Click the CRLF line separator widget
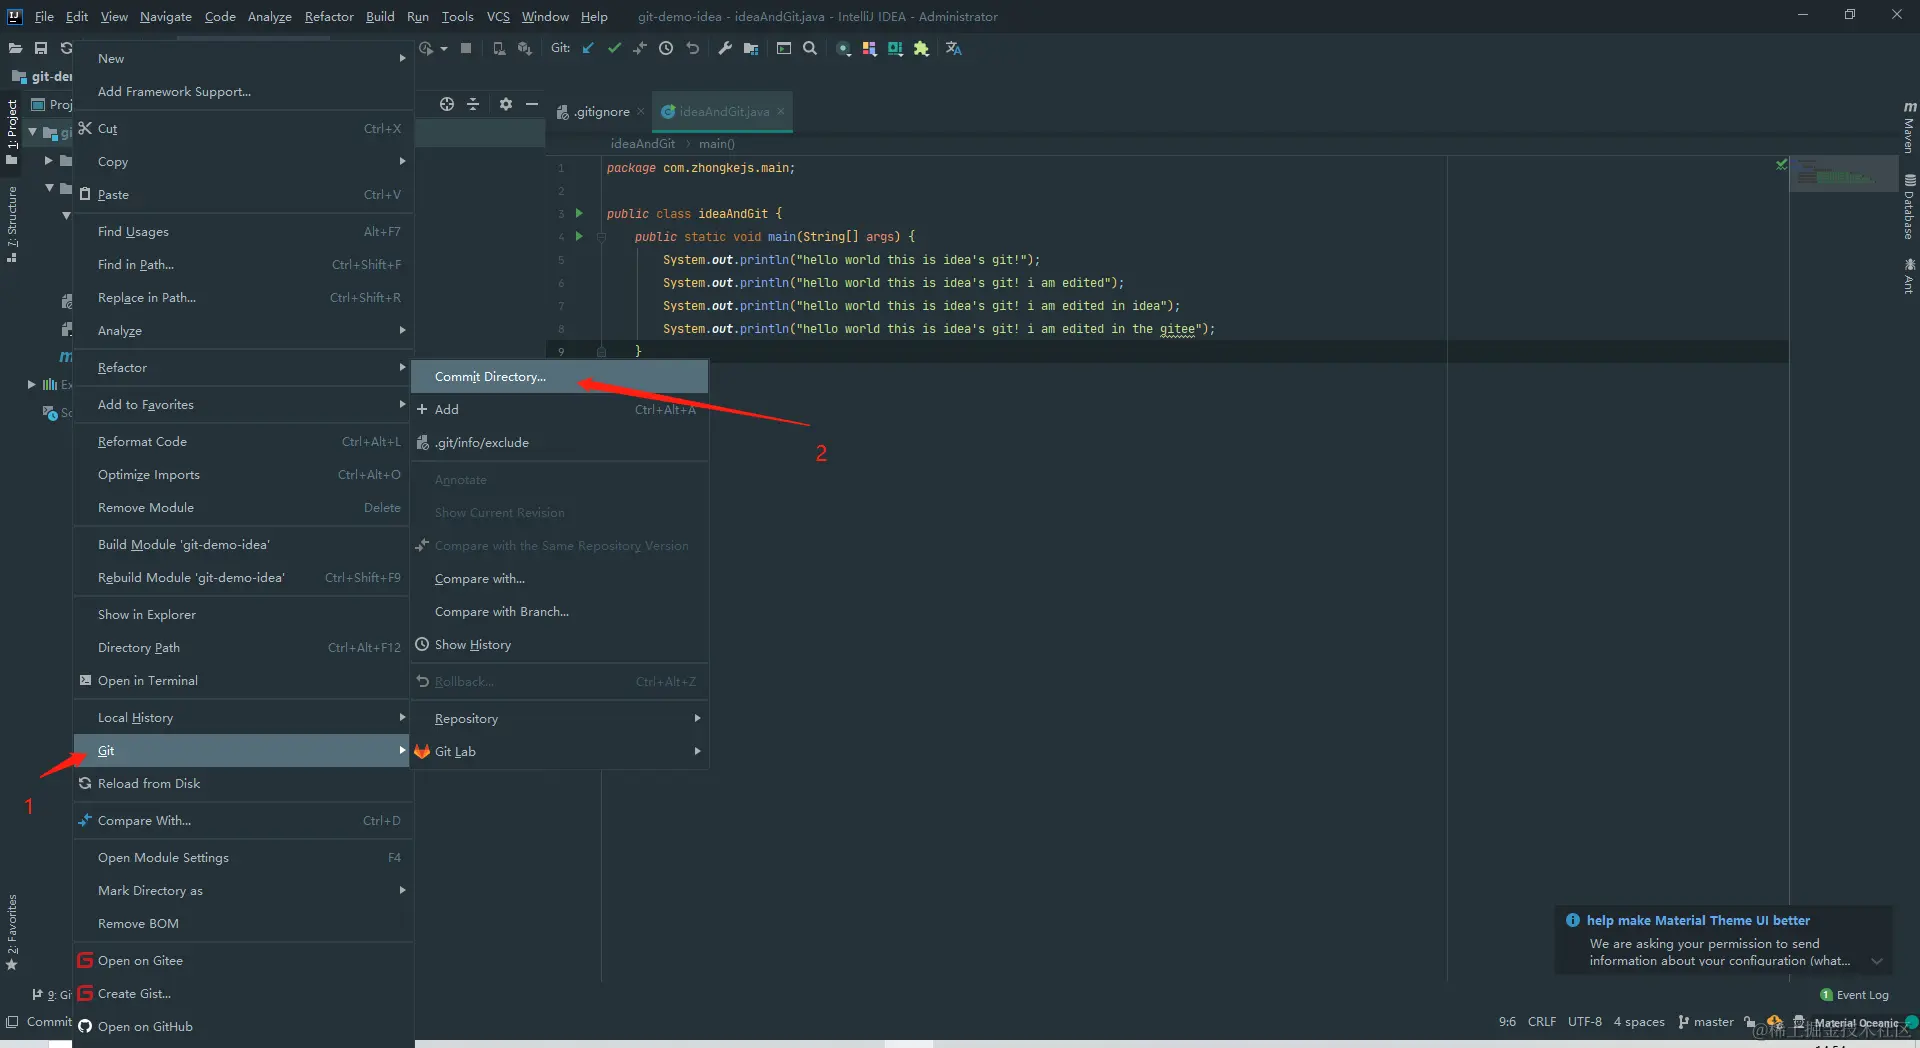1920x1048 pixels. tap(1541, 1022)
